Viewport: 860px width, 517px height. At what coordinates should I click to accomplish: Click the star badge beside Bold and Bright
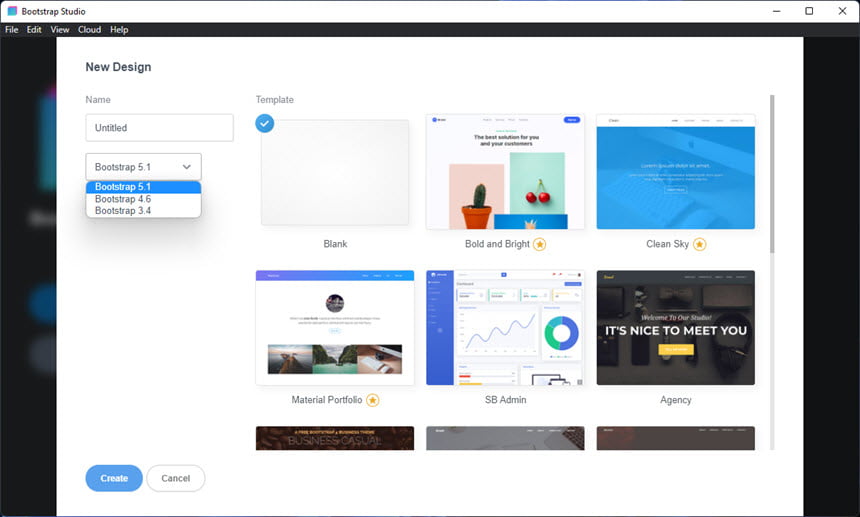coord(540,244)
